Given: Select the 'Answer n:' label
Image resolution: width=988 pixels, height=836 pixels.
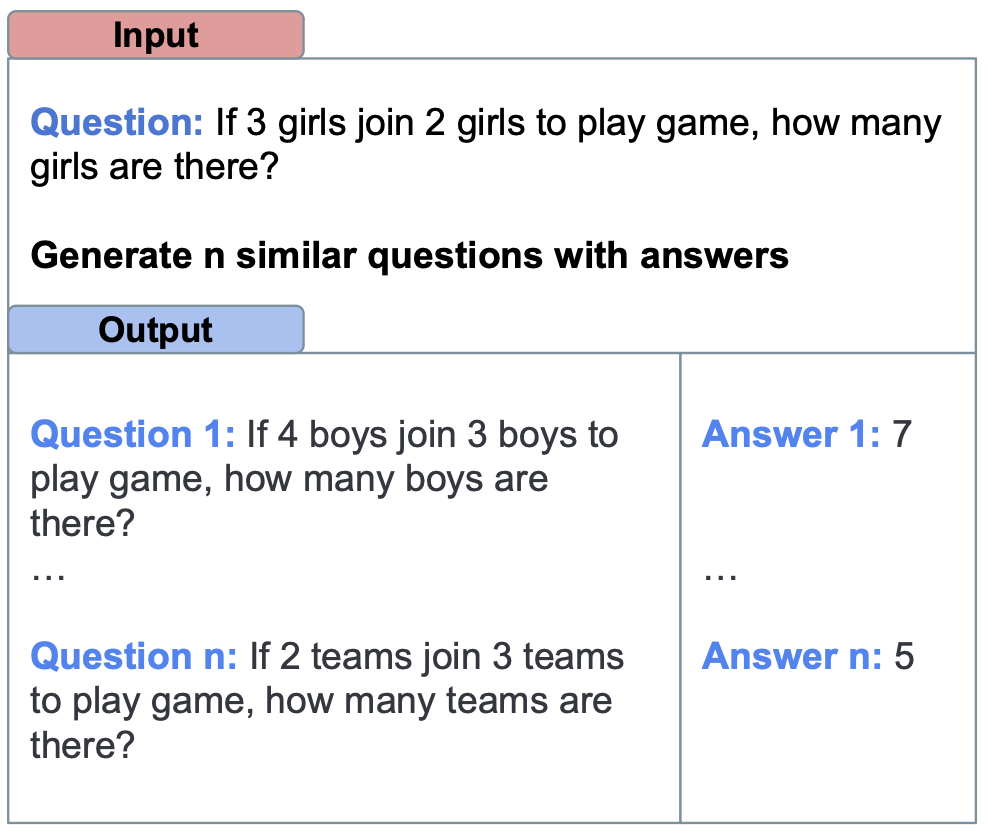Looking at the screenshot, I should click(792, 656).
